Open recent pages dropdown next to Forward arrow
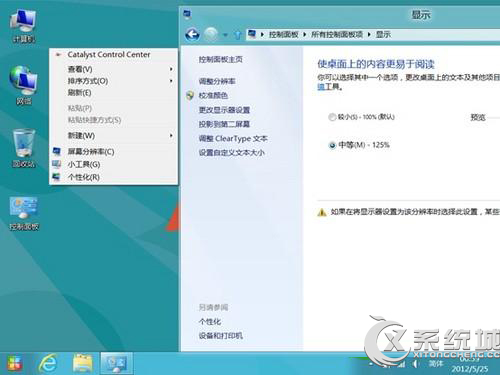Viewport: 500px width, 375px height. click(225, 35)
